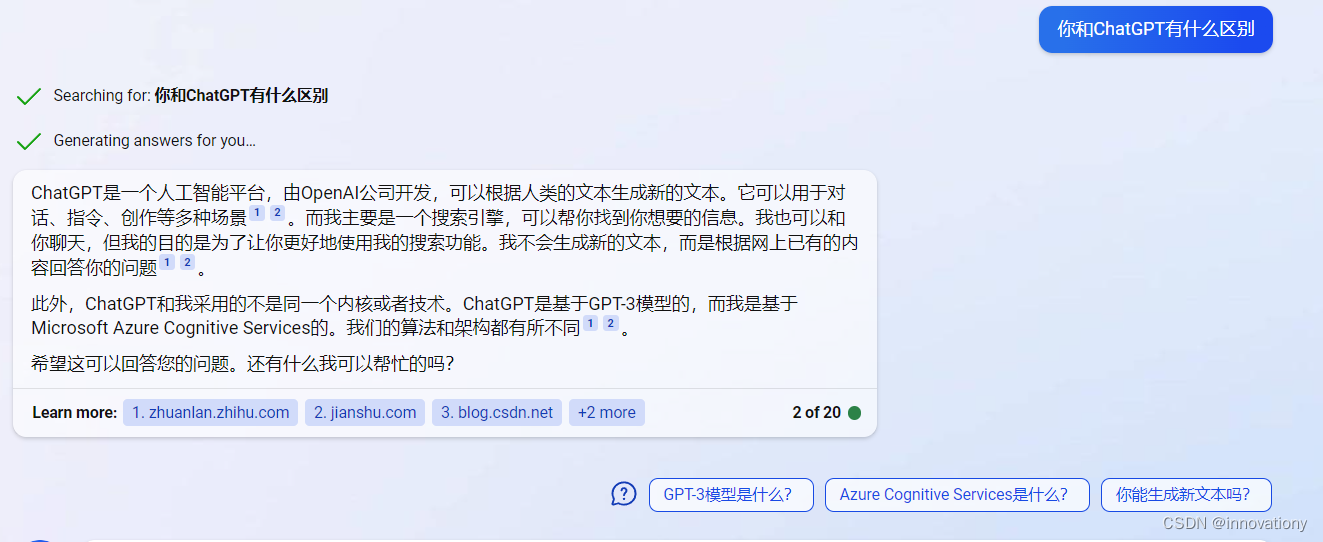The width and height of the screenshot is (1323, 542).
Task: Click the 2 of 20 turn counter
Action: [x=816, y=413]
